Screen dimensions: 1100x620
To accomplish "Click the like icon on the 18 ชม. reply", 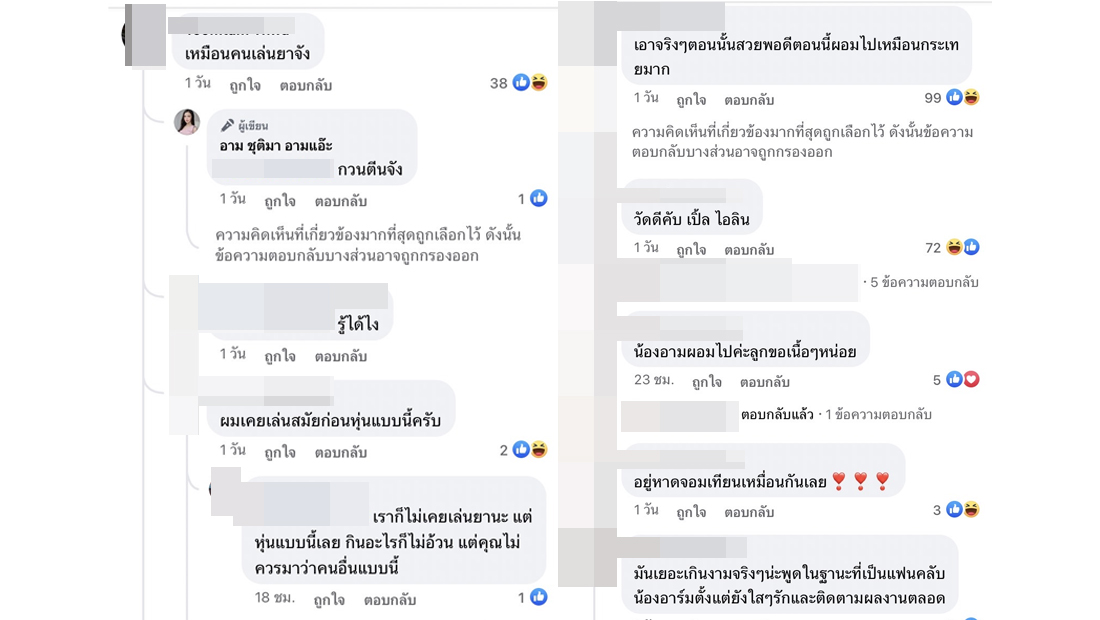I will (539, 597).
